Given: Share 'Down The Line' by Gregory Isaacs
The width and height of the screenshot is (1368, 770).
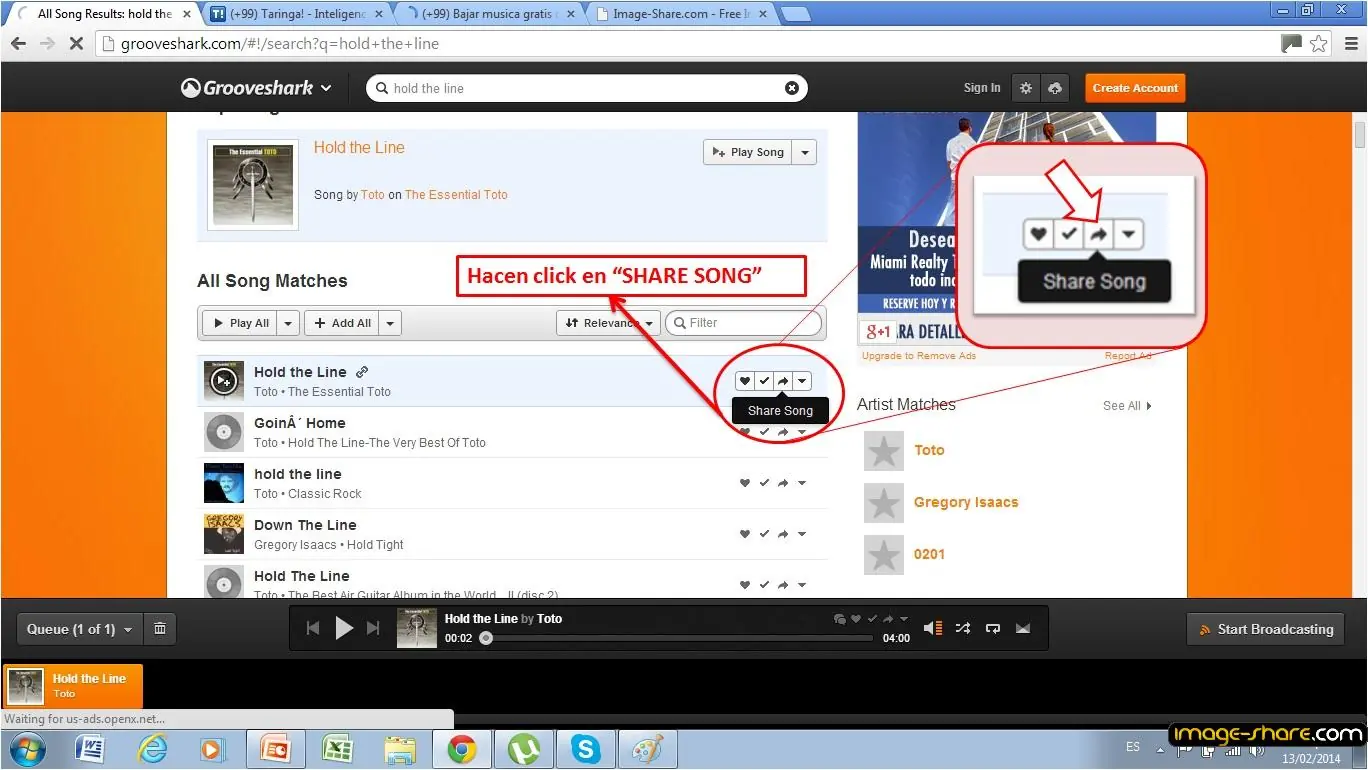Looking at the screenshot, I should (783, 534).
